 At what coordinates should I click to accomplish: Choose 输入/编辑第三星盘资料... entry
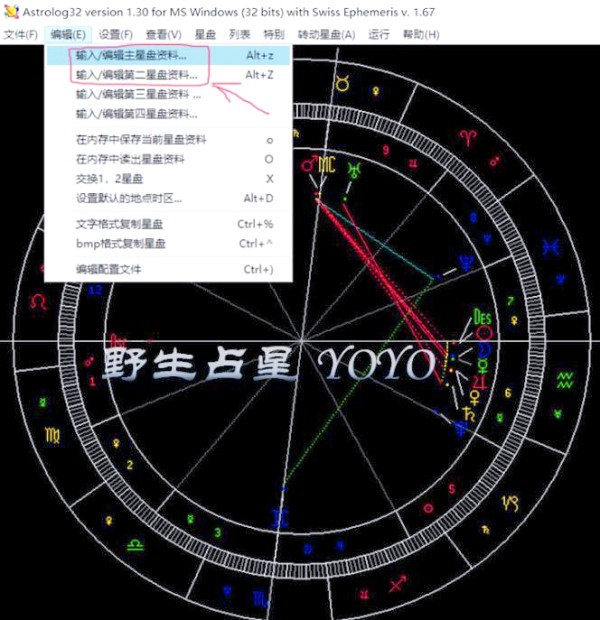[x=168, y=95]
